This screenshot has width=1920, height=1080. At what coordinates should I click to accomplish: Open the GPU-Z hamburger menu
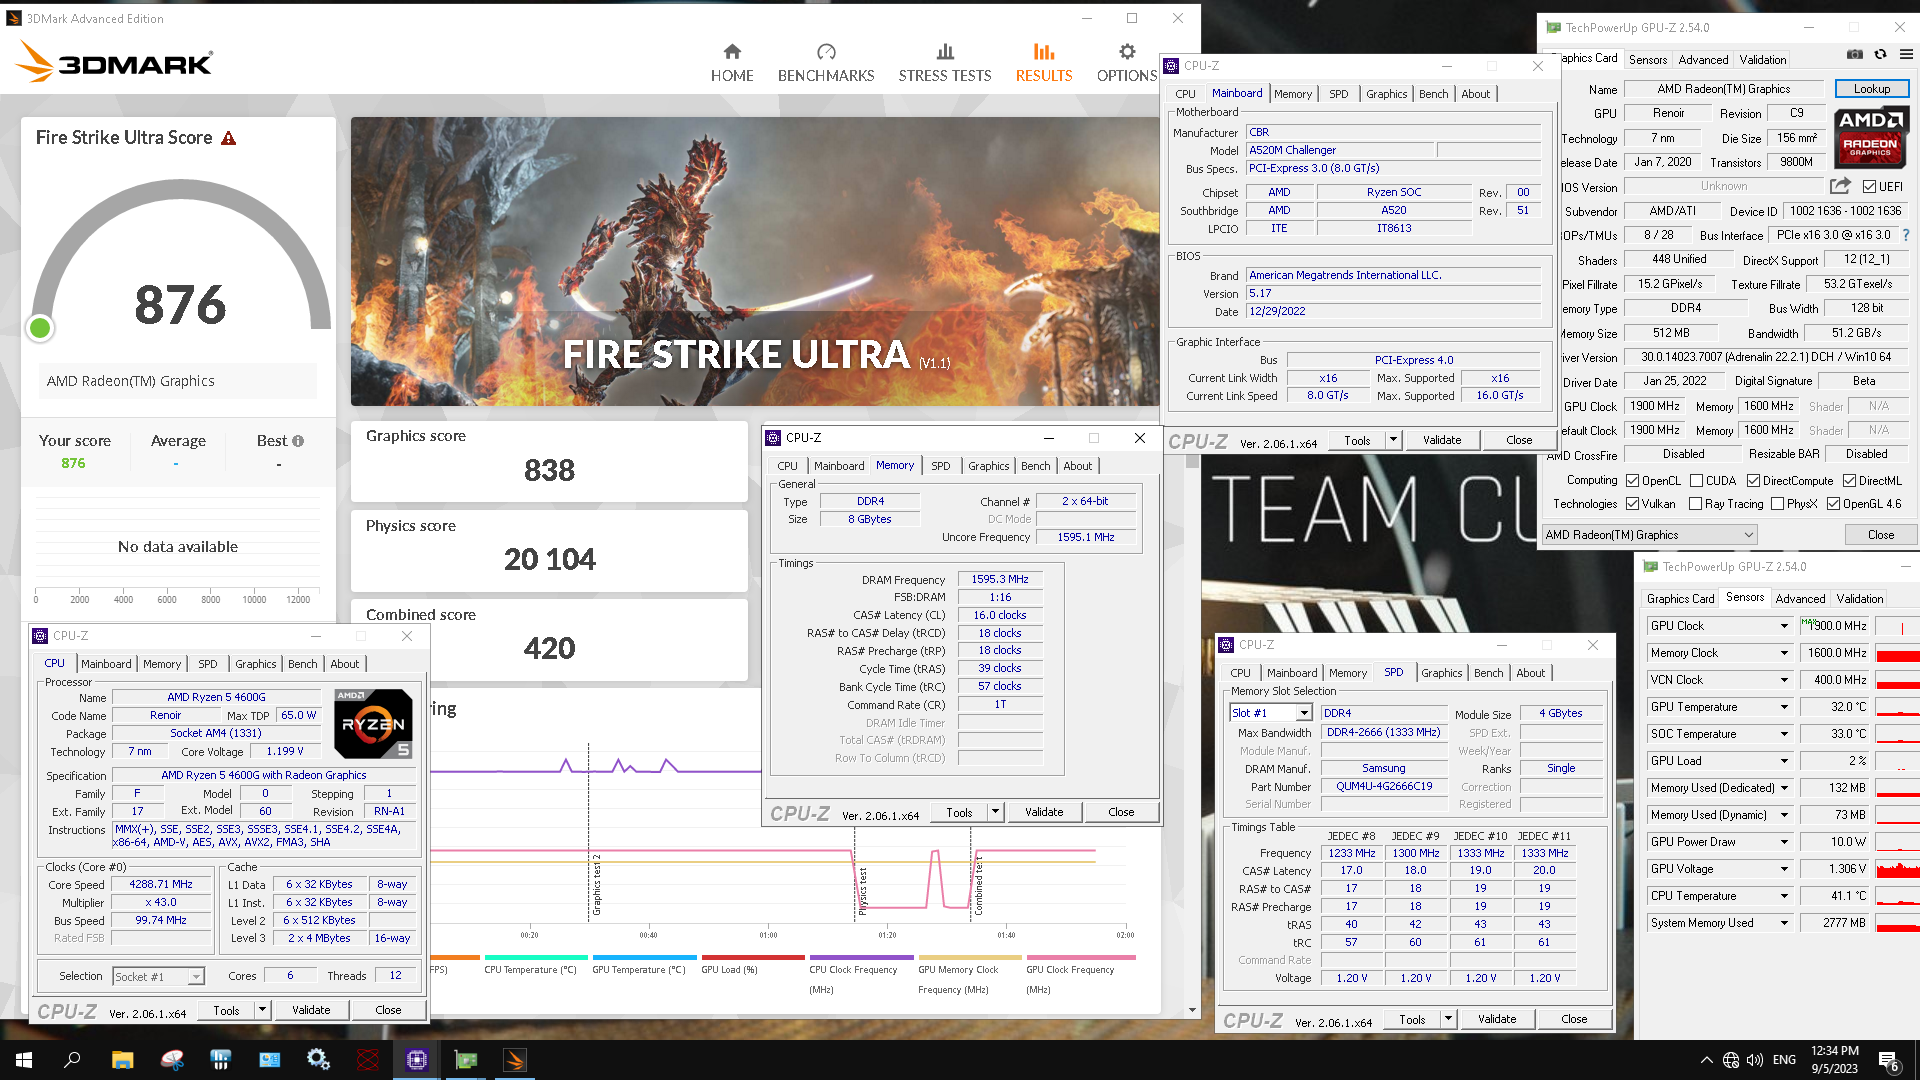1906,55
